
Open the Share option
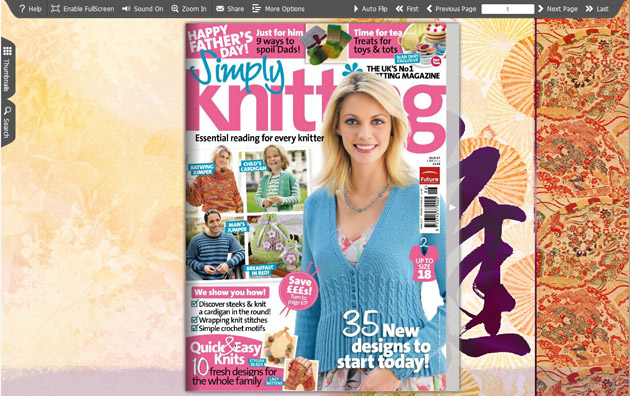coord(230,8)
